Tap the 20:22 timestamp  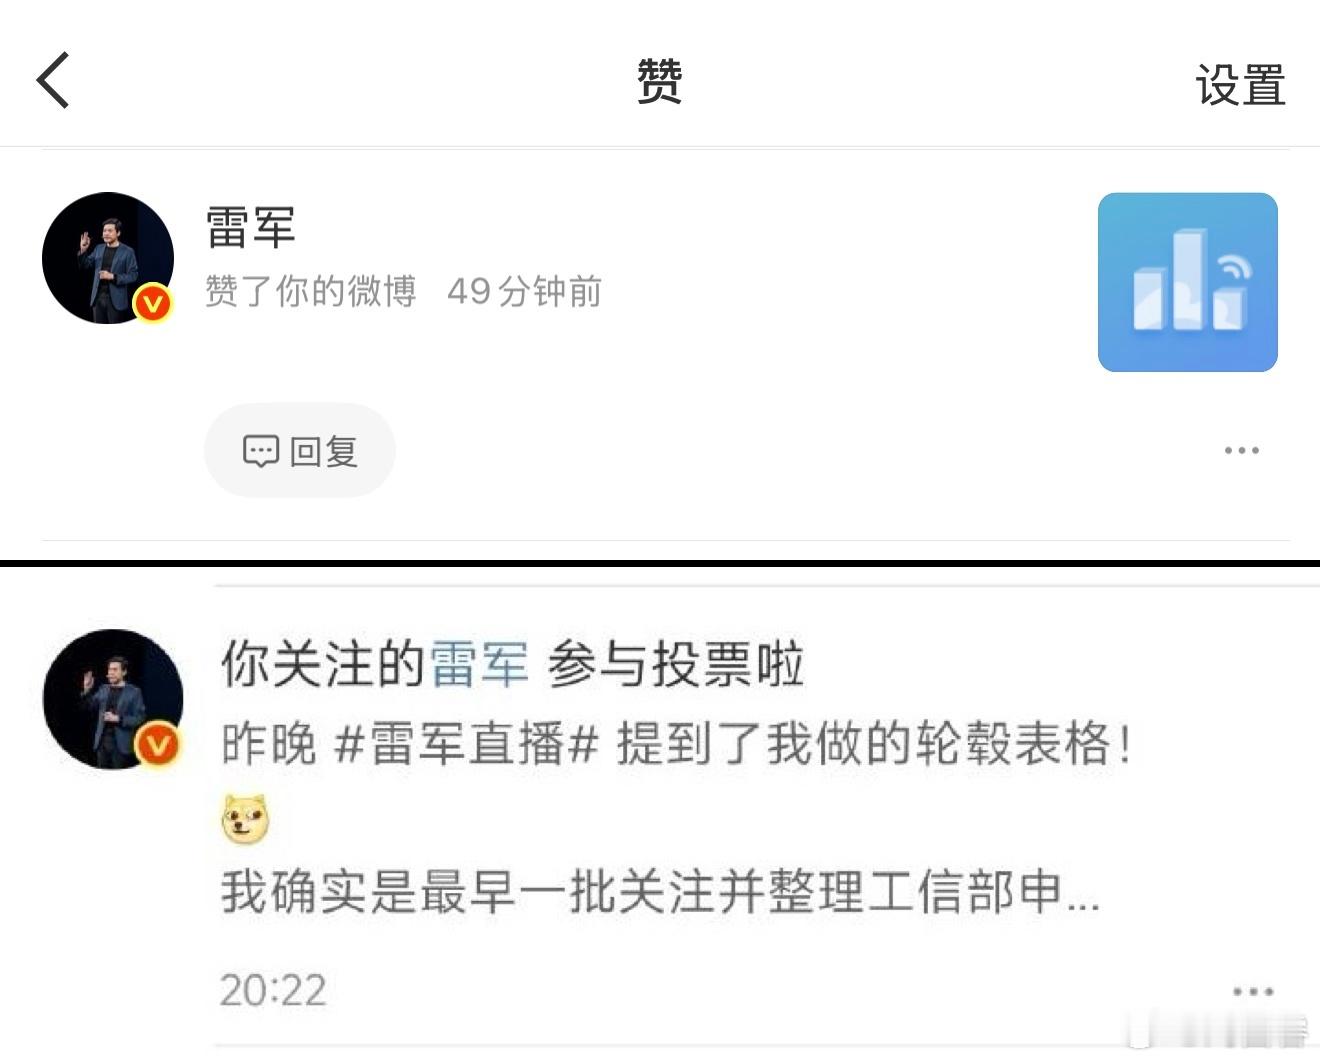click(x=273, y=991)
